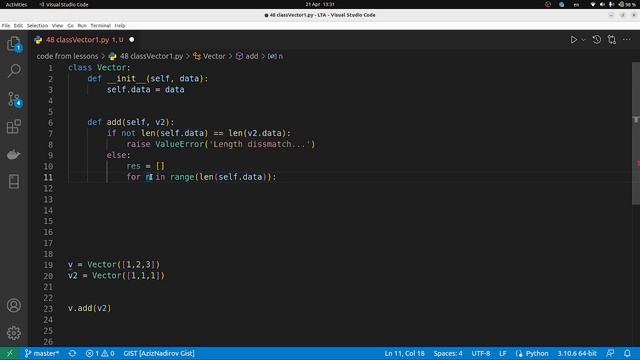Open notifications bell icon
This screenshot has height=360, width=640.
(627, 353)
